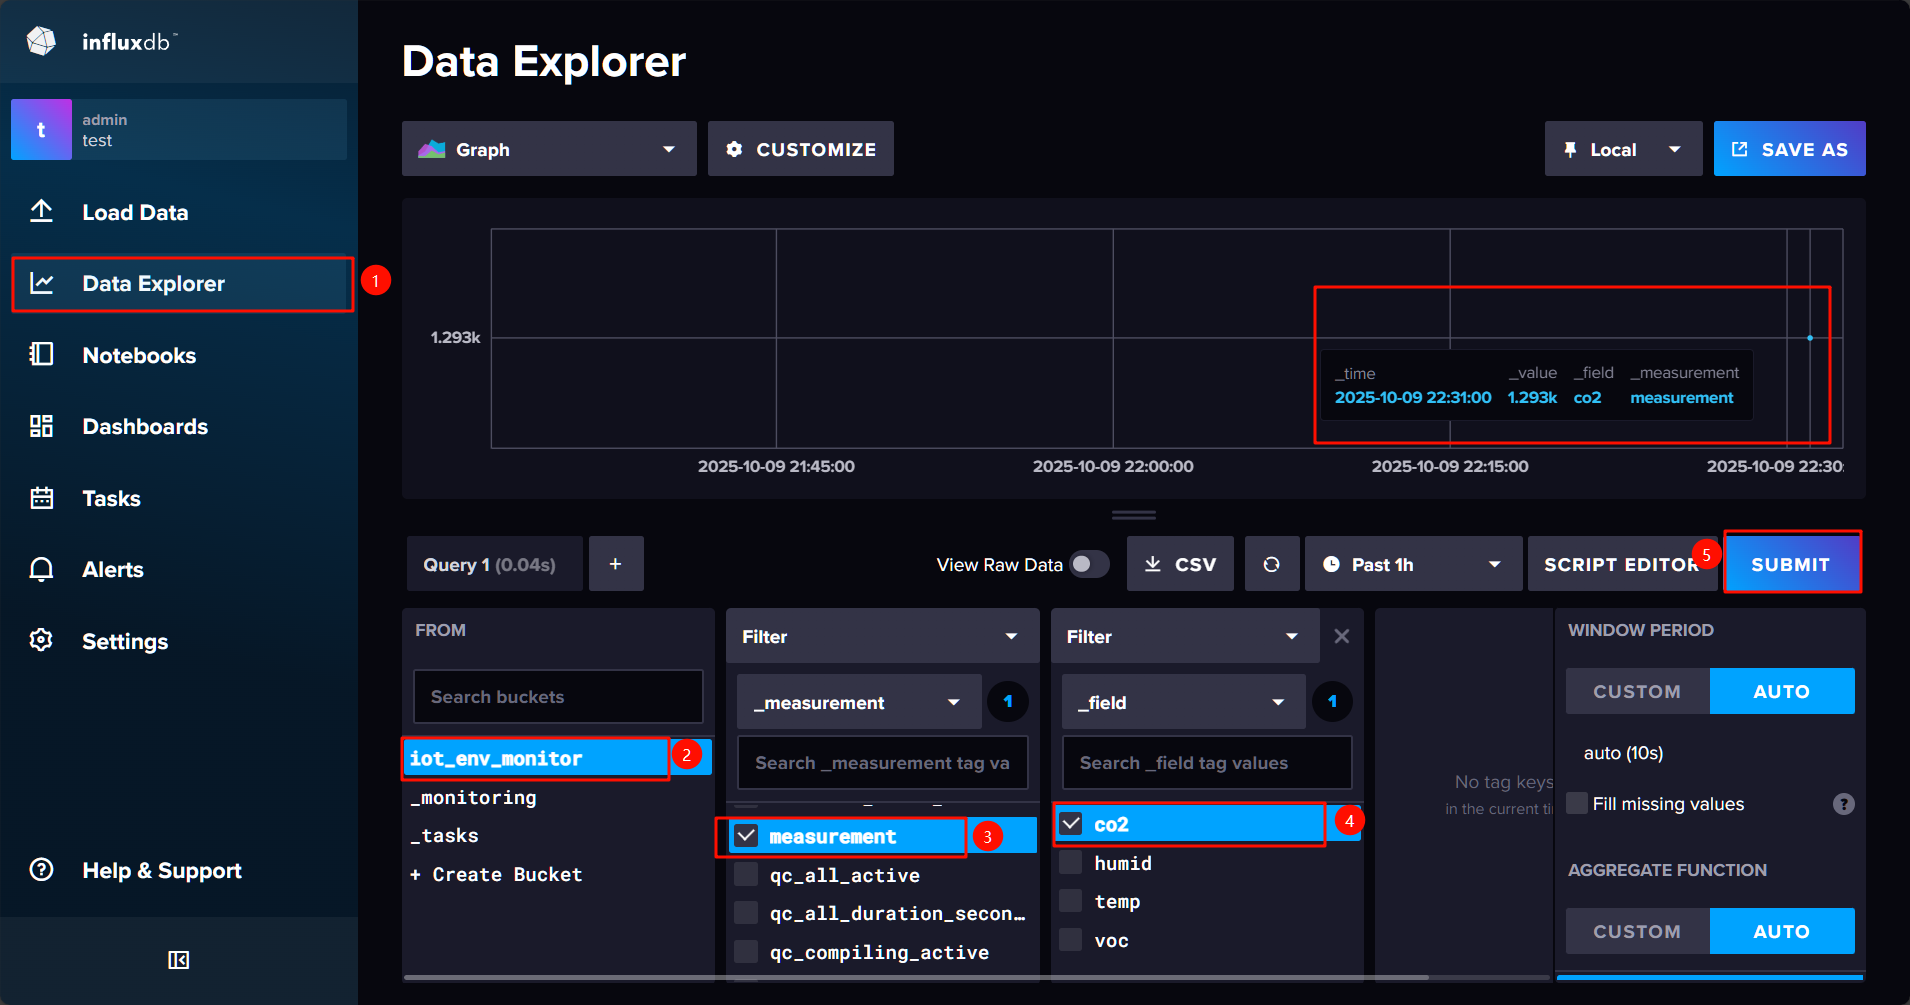Click the Load Data upload icon
The width and height of the screenshot is (1910, 1005).
[41, 212]
